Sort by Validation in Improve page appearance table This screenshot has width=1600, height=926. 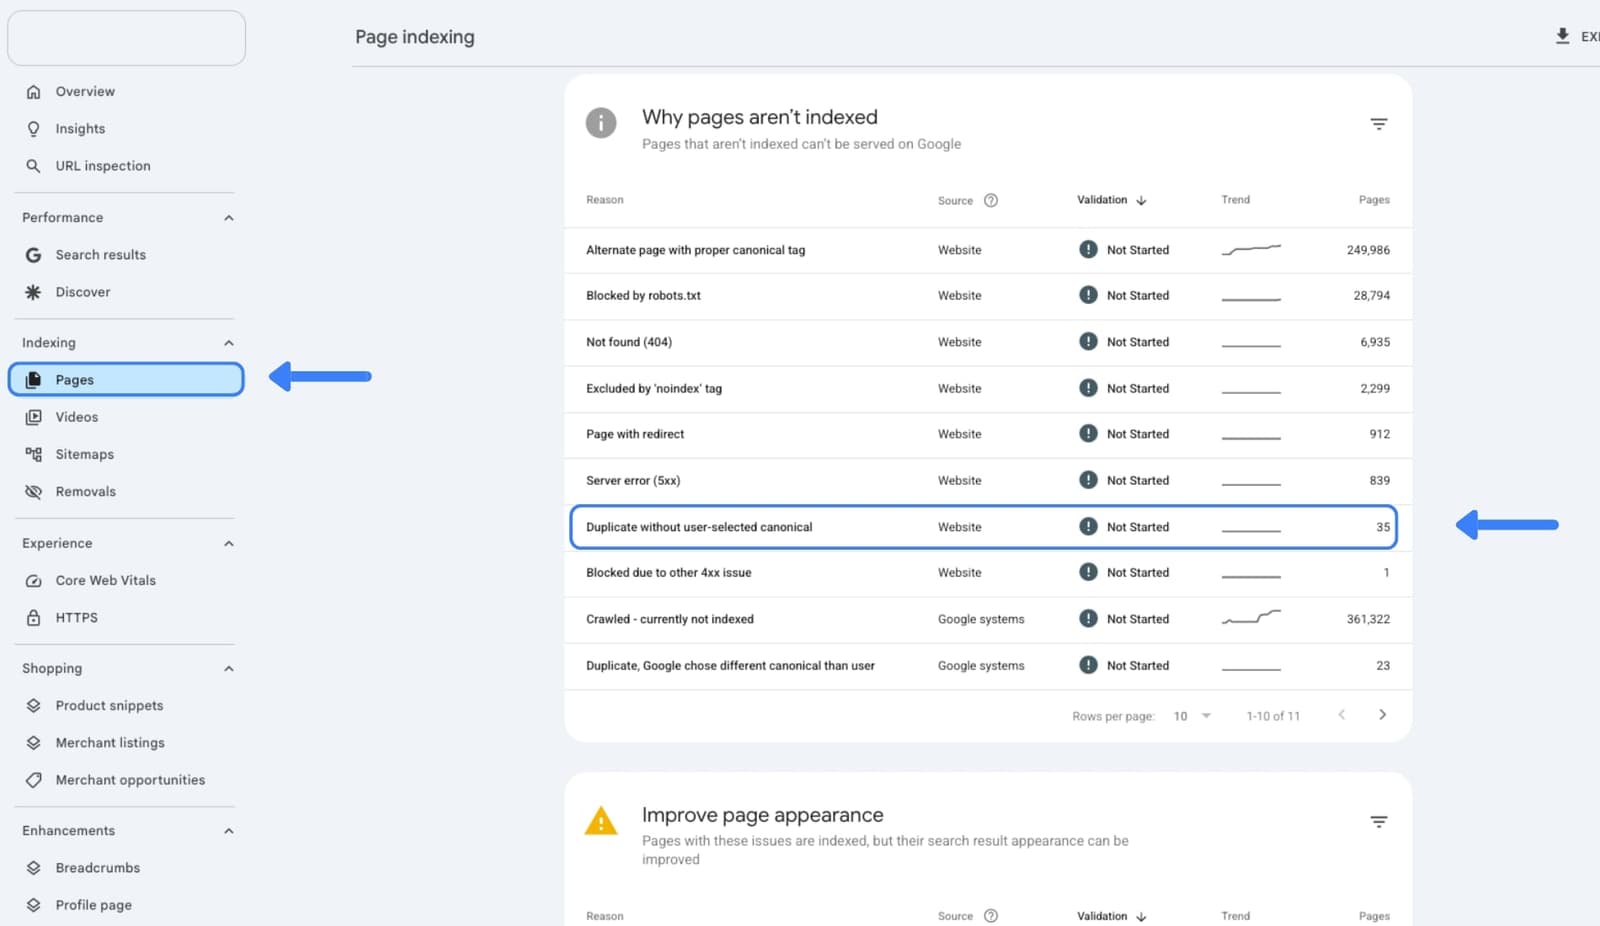click(x=1112, y=916)
